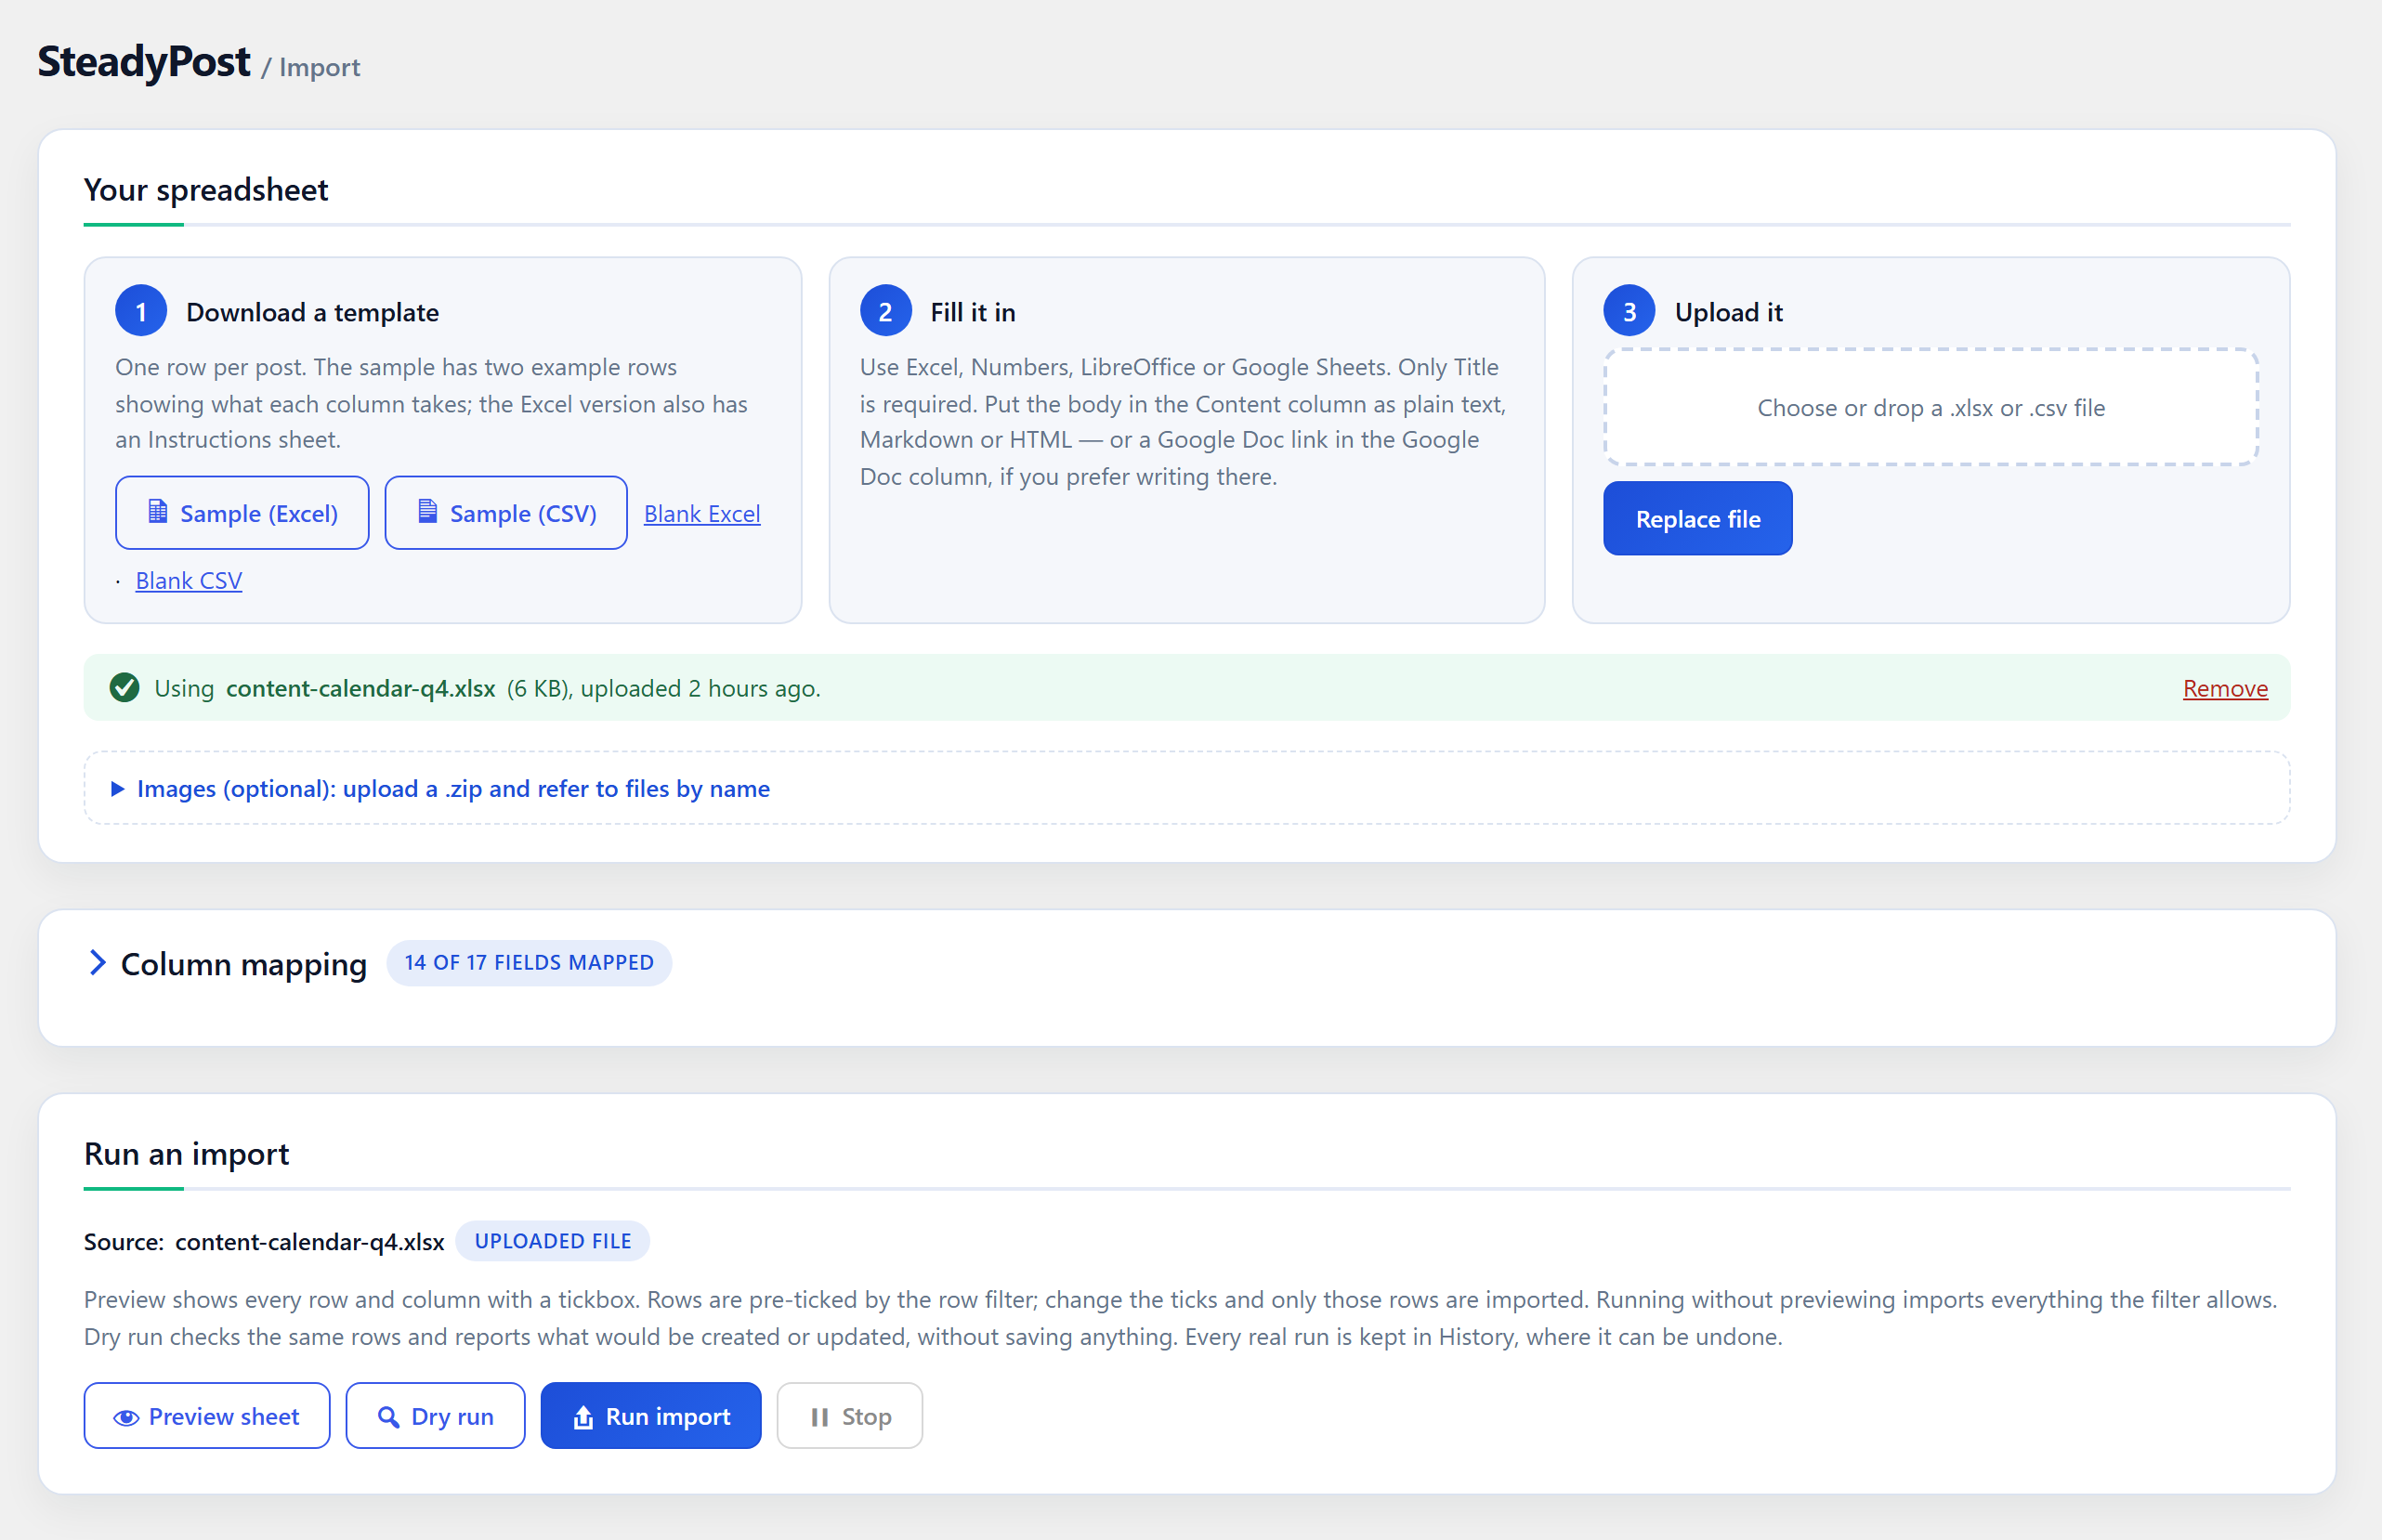
Task: Click the Your spreadsheet heading
Action: click(206, 190)
